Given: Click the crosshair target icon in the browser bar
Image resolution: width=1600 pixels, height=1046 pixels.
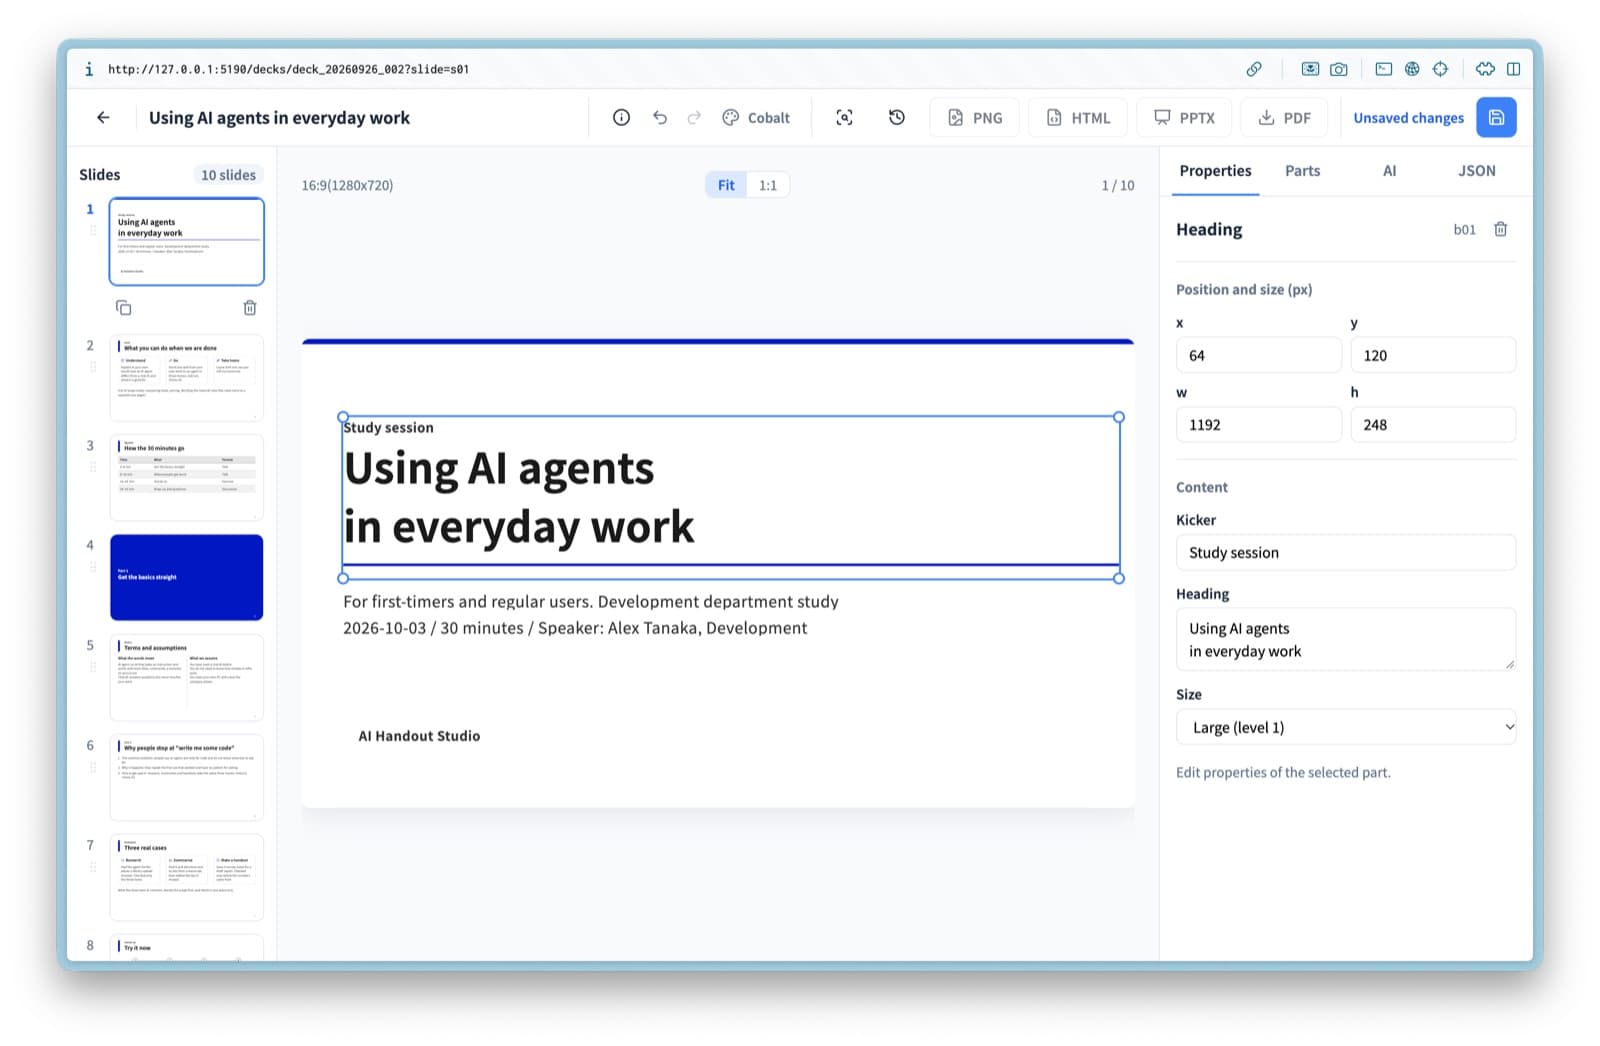Looking at the screenshot, I should pos(1440,69).
